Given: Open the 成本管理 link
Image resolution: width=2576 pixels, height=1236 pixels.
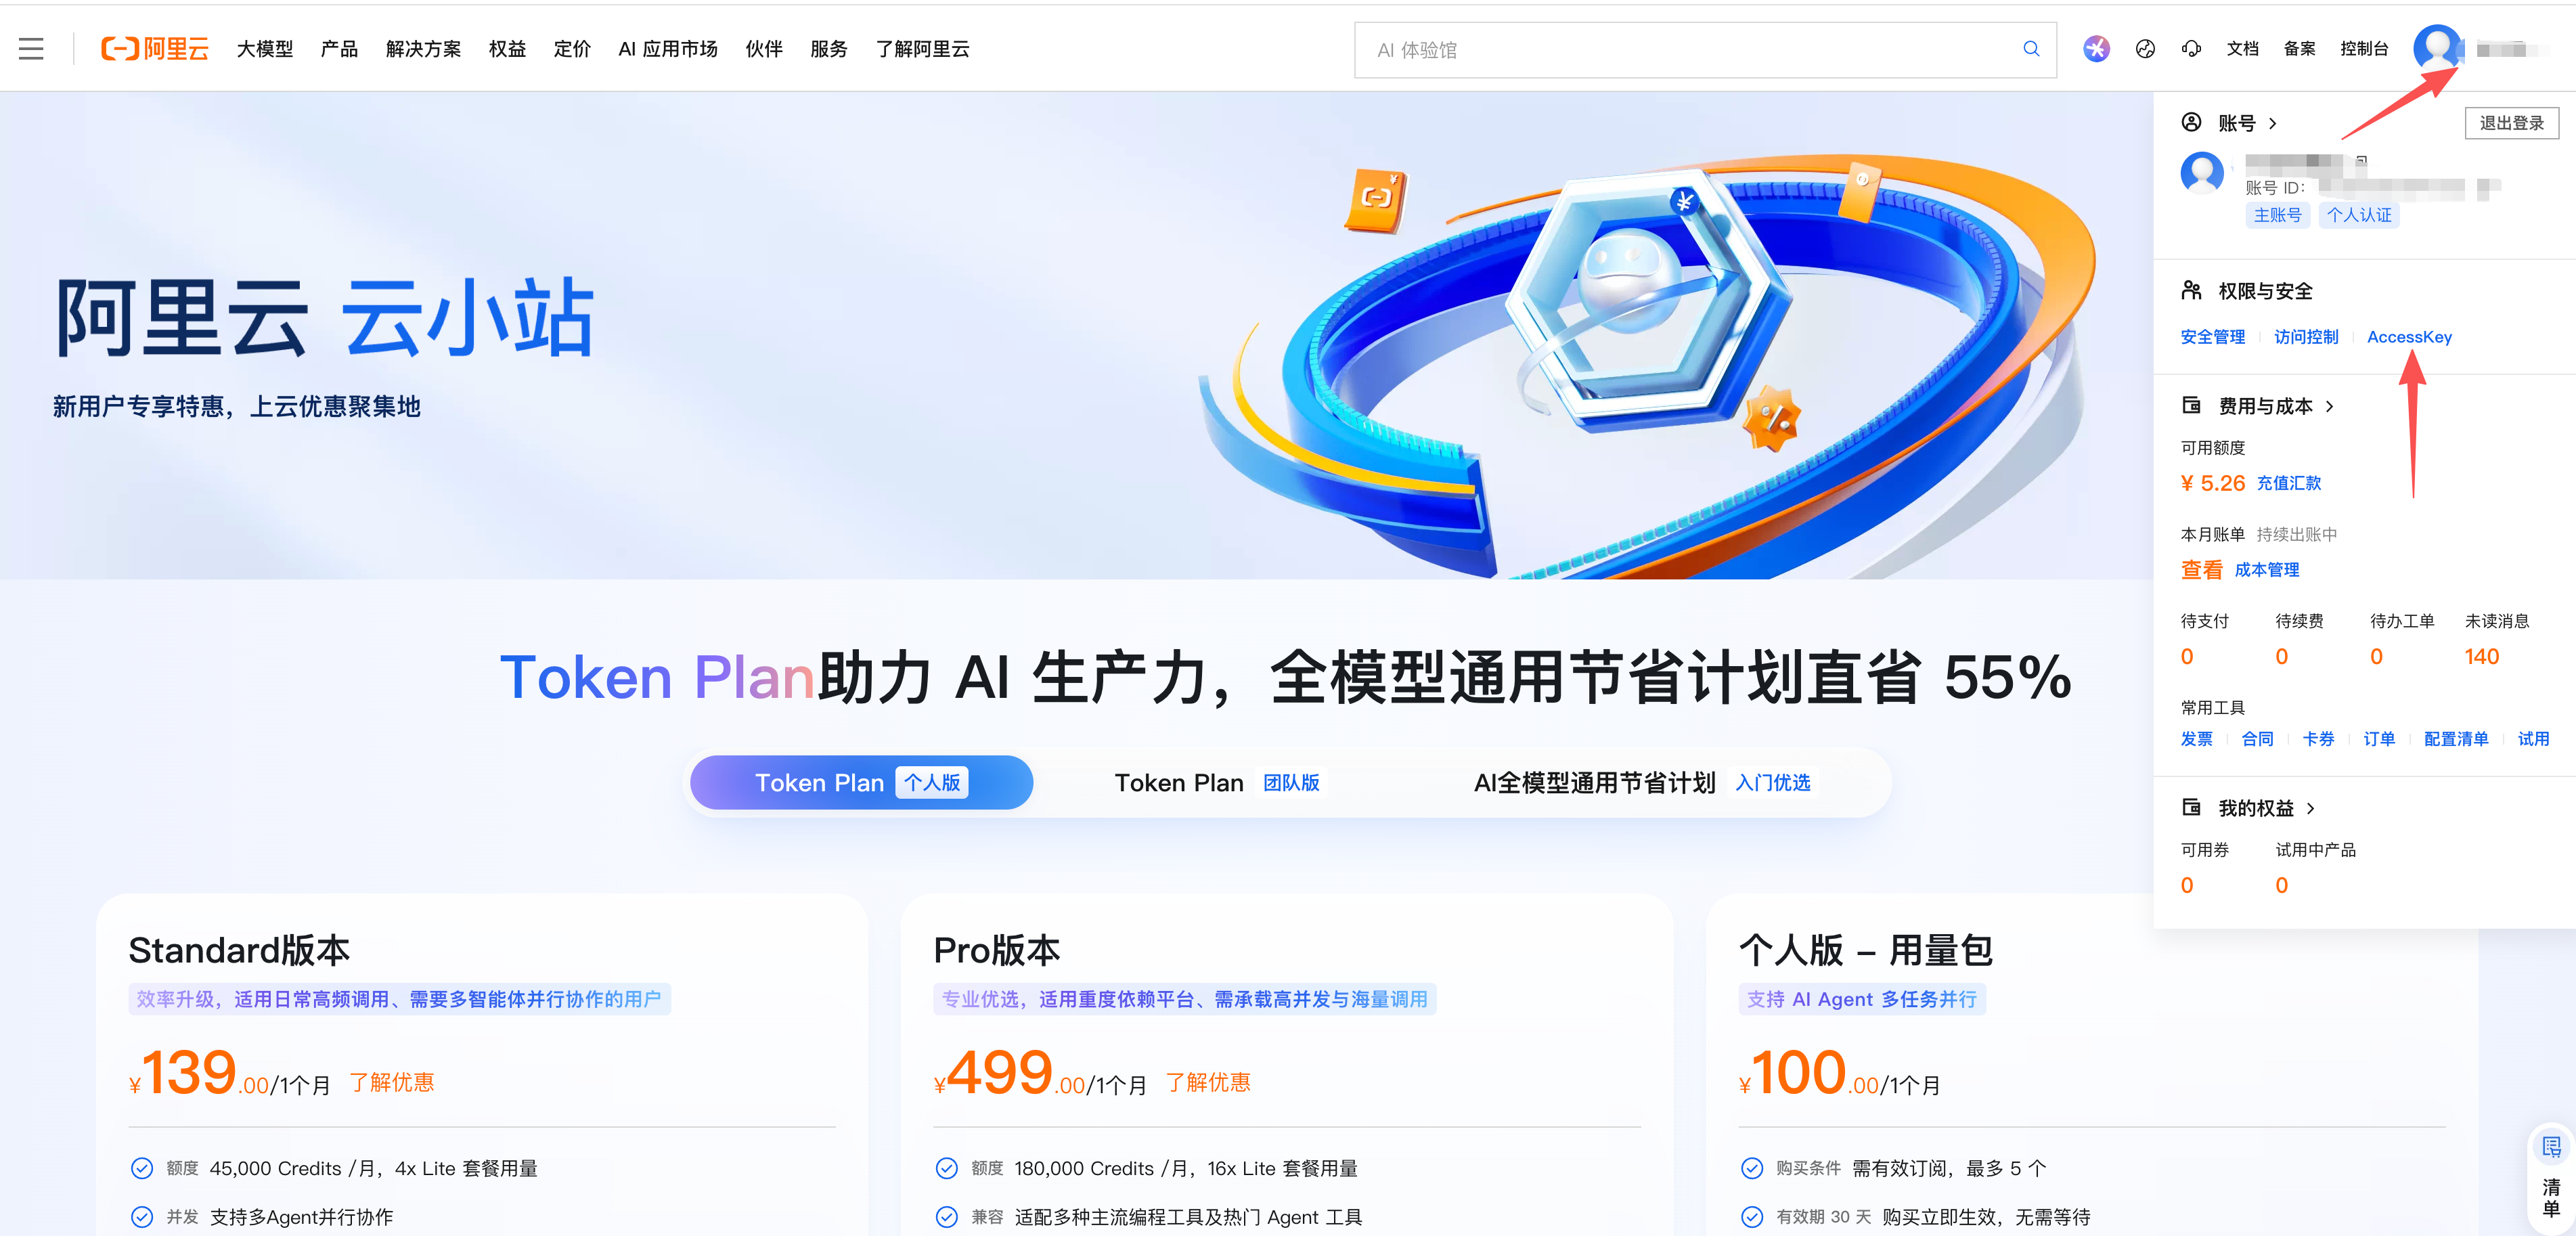Looking at the screenshot, I should point(2267,570).
